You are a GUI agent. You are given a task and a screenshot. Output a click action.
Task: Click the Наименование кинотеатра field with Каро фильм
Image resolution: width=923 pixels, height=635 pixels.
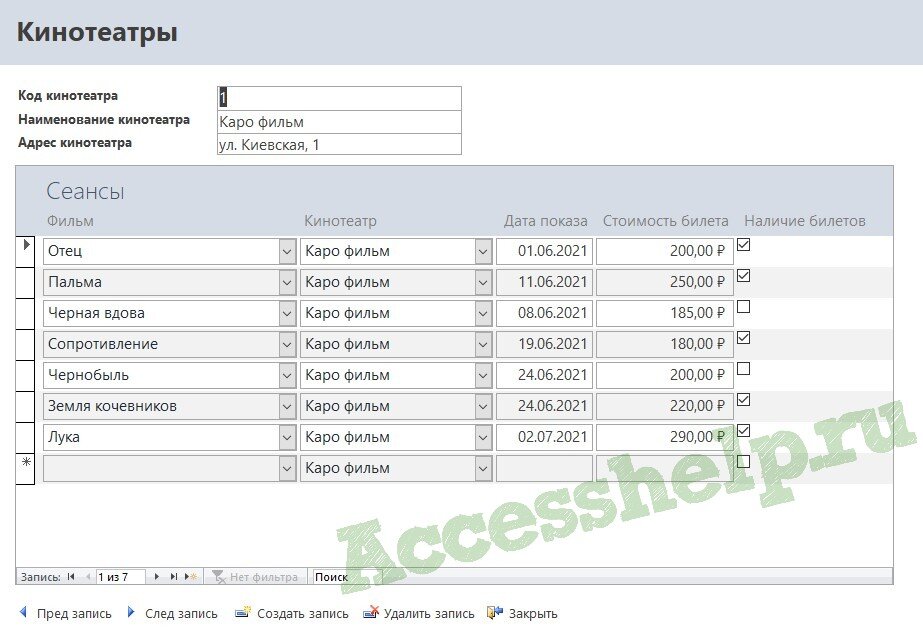point(339,122)
